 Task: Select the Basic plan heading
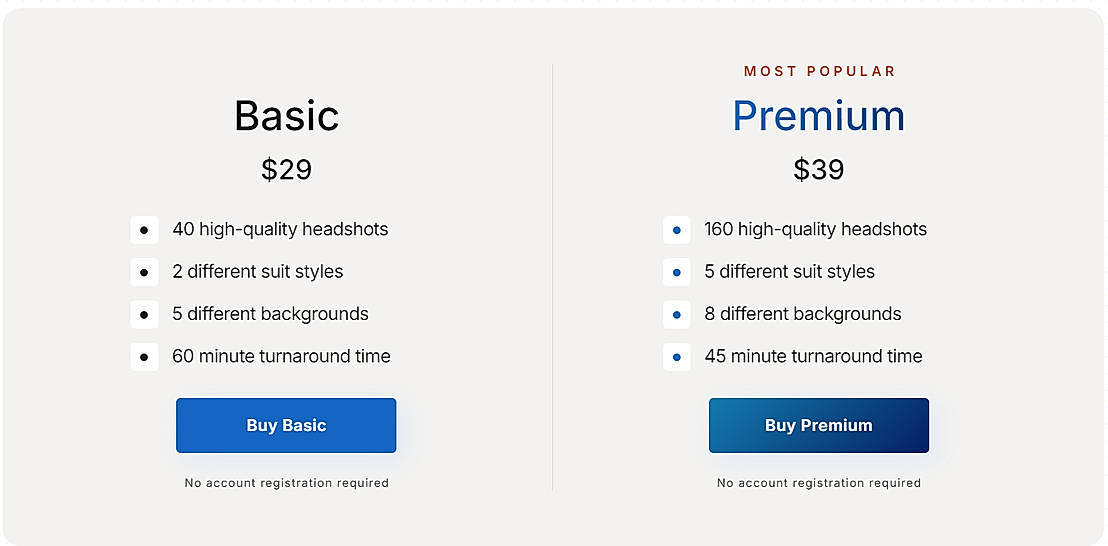(286, 116)
